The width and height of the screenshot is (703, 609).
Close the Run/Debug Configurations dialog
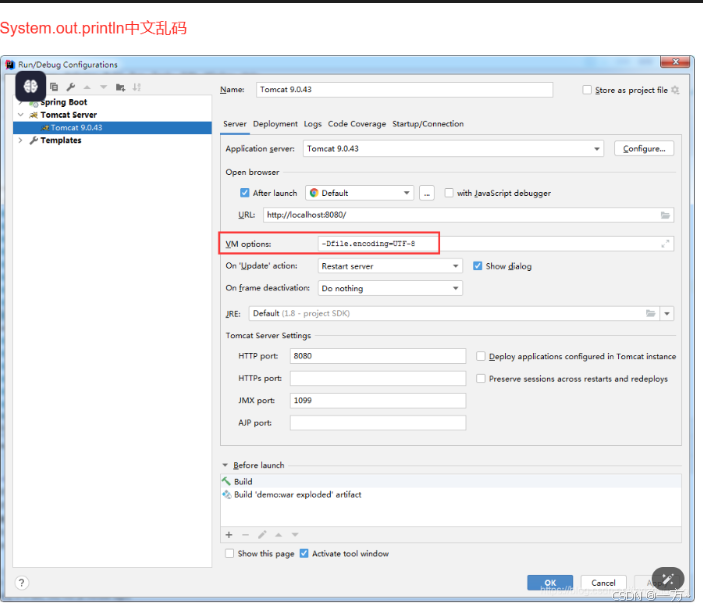[x=675, y=62]
